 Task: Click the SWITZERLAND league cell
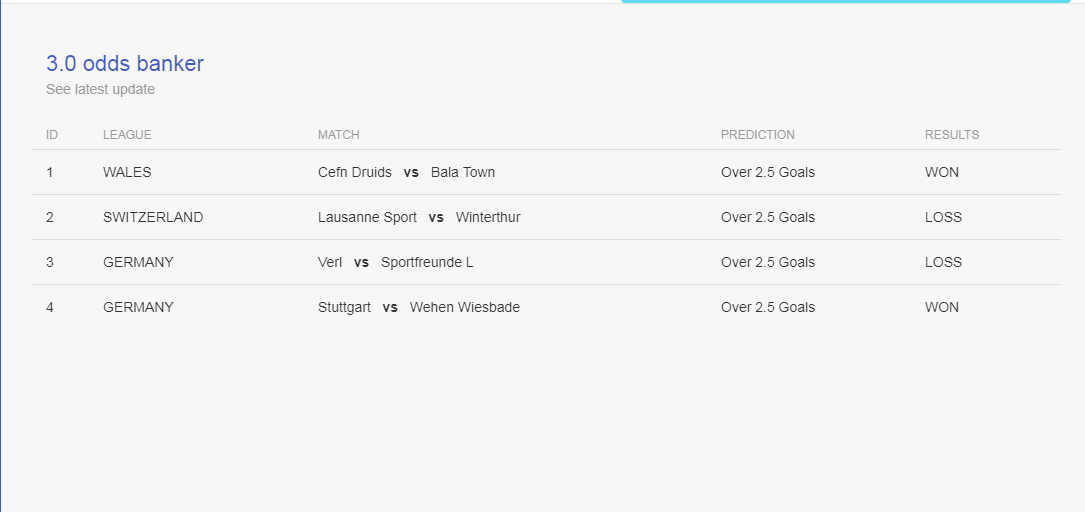tap(153, 217)
